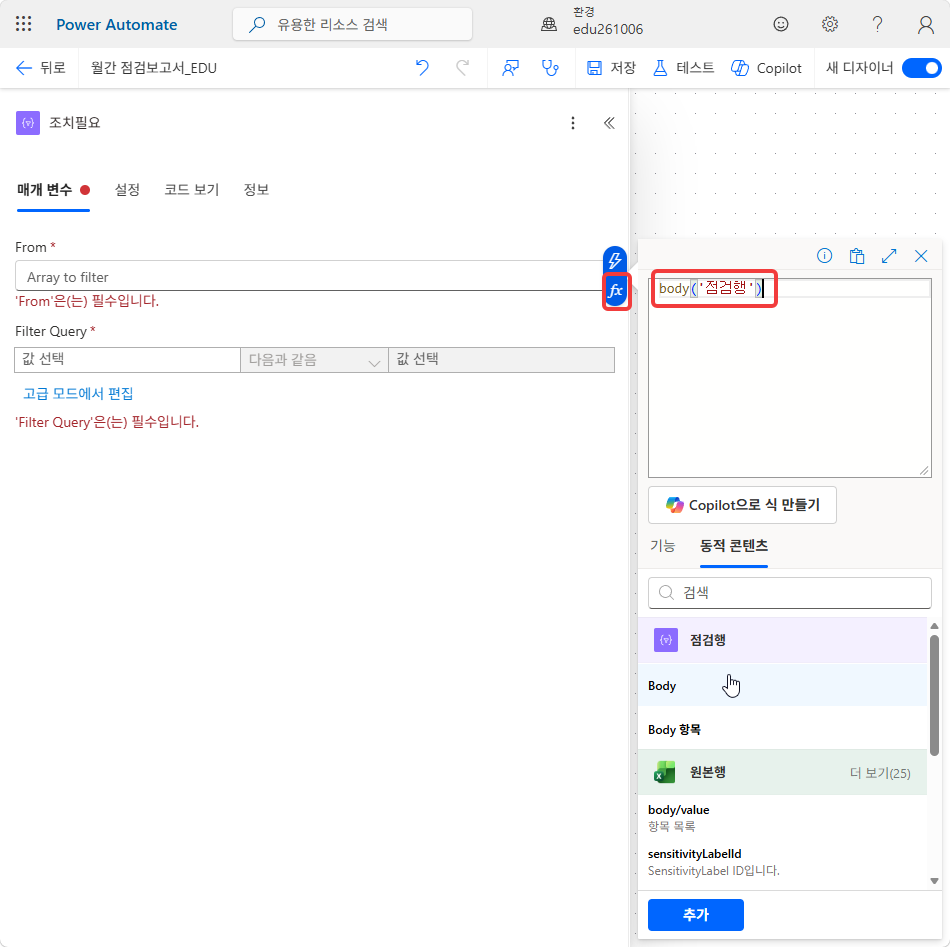Open the app launcher waffle icon

(24, 24)
